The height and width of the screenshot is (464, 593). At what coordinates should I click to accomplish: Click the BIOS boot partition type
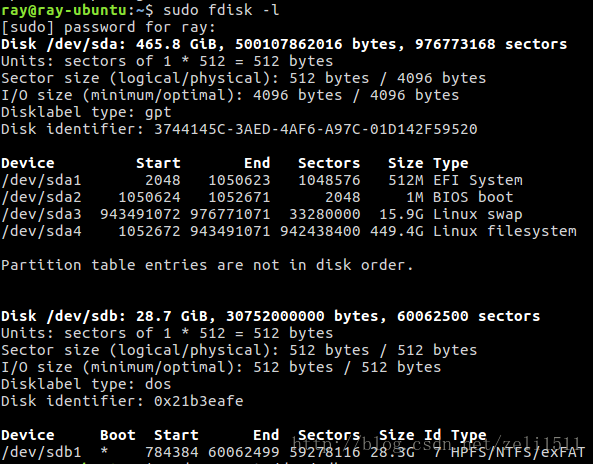pyautogui.click(x=473, y=197)
